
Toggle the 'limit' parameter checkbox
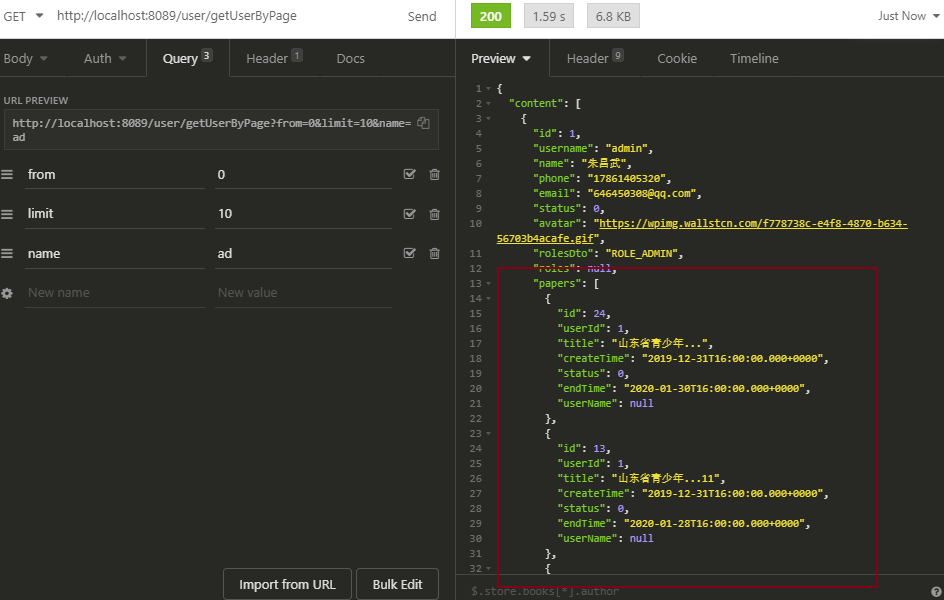tap(409, 214)
